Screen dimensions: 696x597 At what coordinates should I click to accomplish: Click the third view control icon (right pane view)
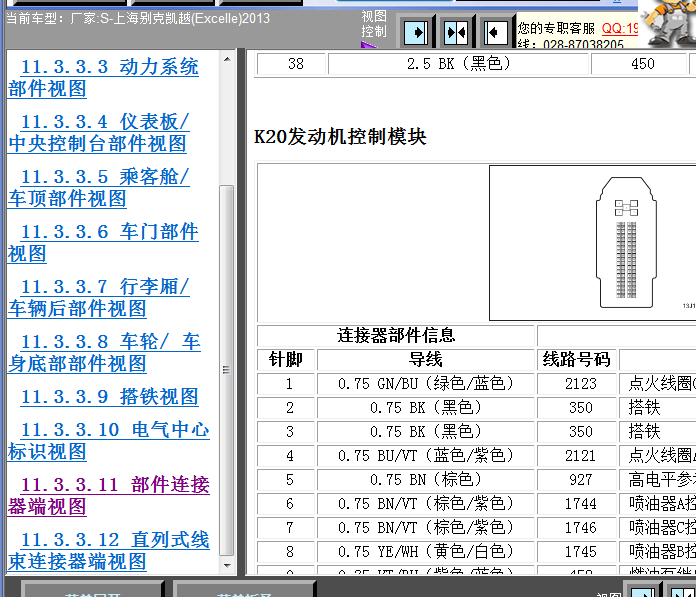pyautogui.click(x=493, y=33)
